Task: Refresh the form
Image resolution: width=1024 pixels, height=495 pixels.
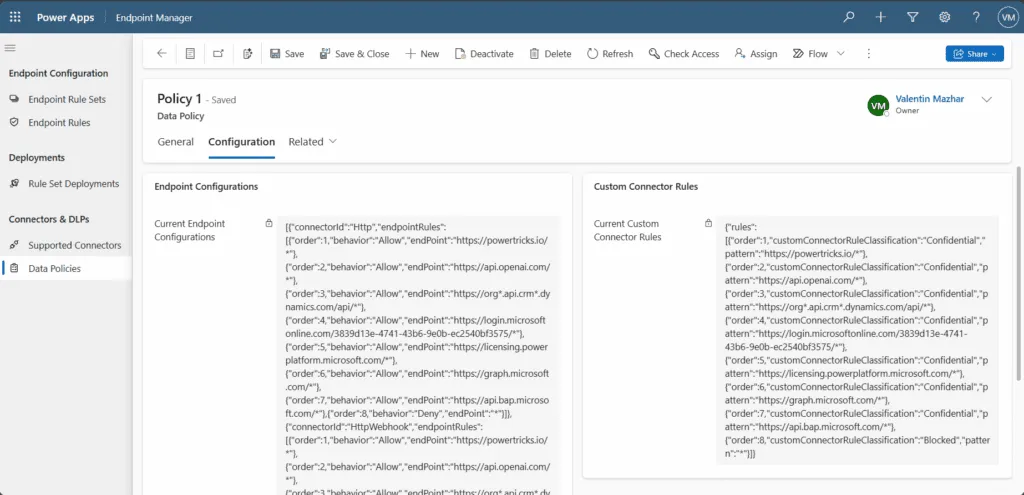Action: click(610, 54)
